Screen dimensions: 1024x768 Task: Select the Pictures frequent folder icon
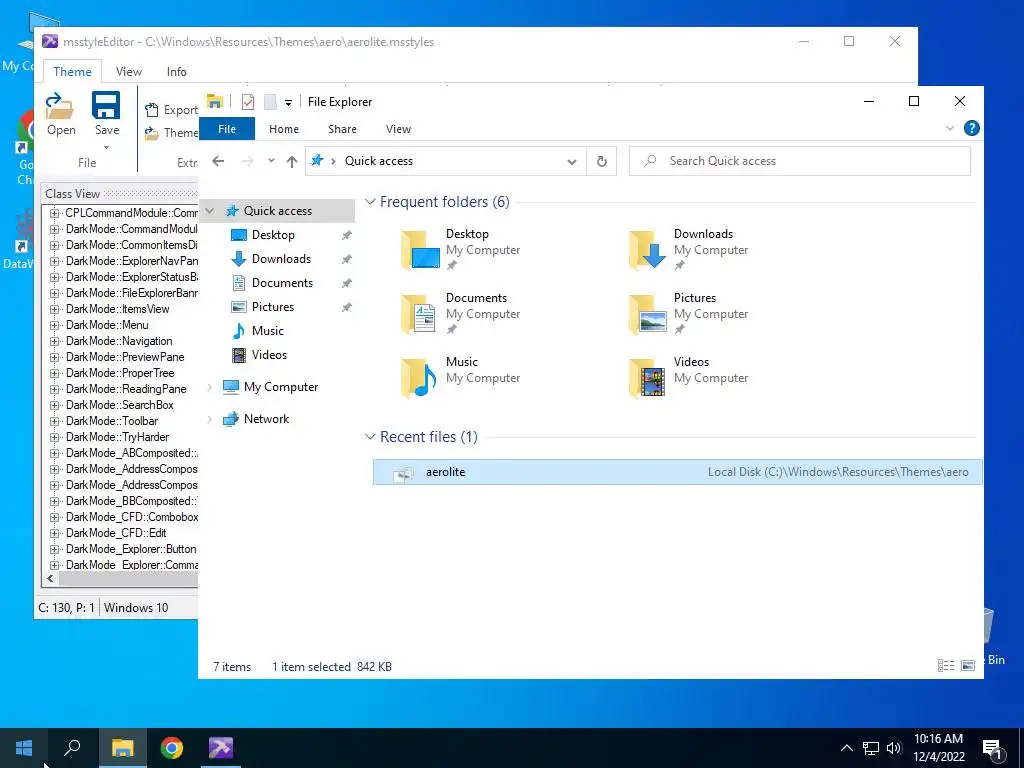pyautogui.click(x=647, y=313)
